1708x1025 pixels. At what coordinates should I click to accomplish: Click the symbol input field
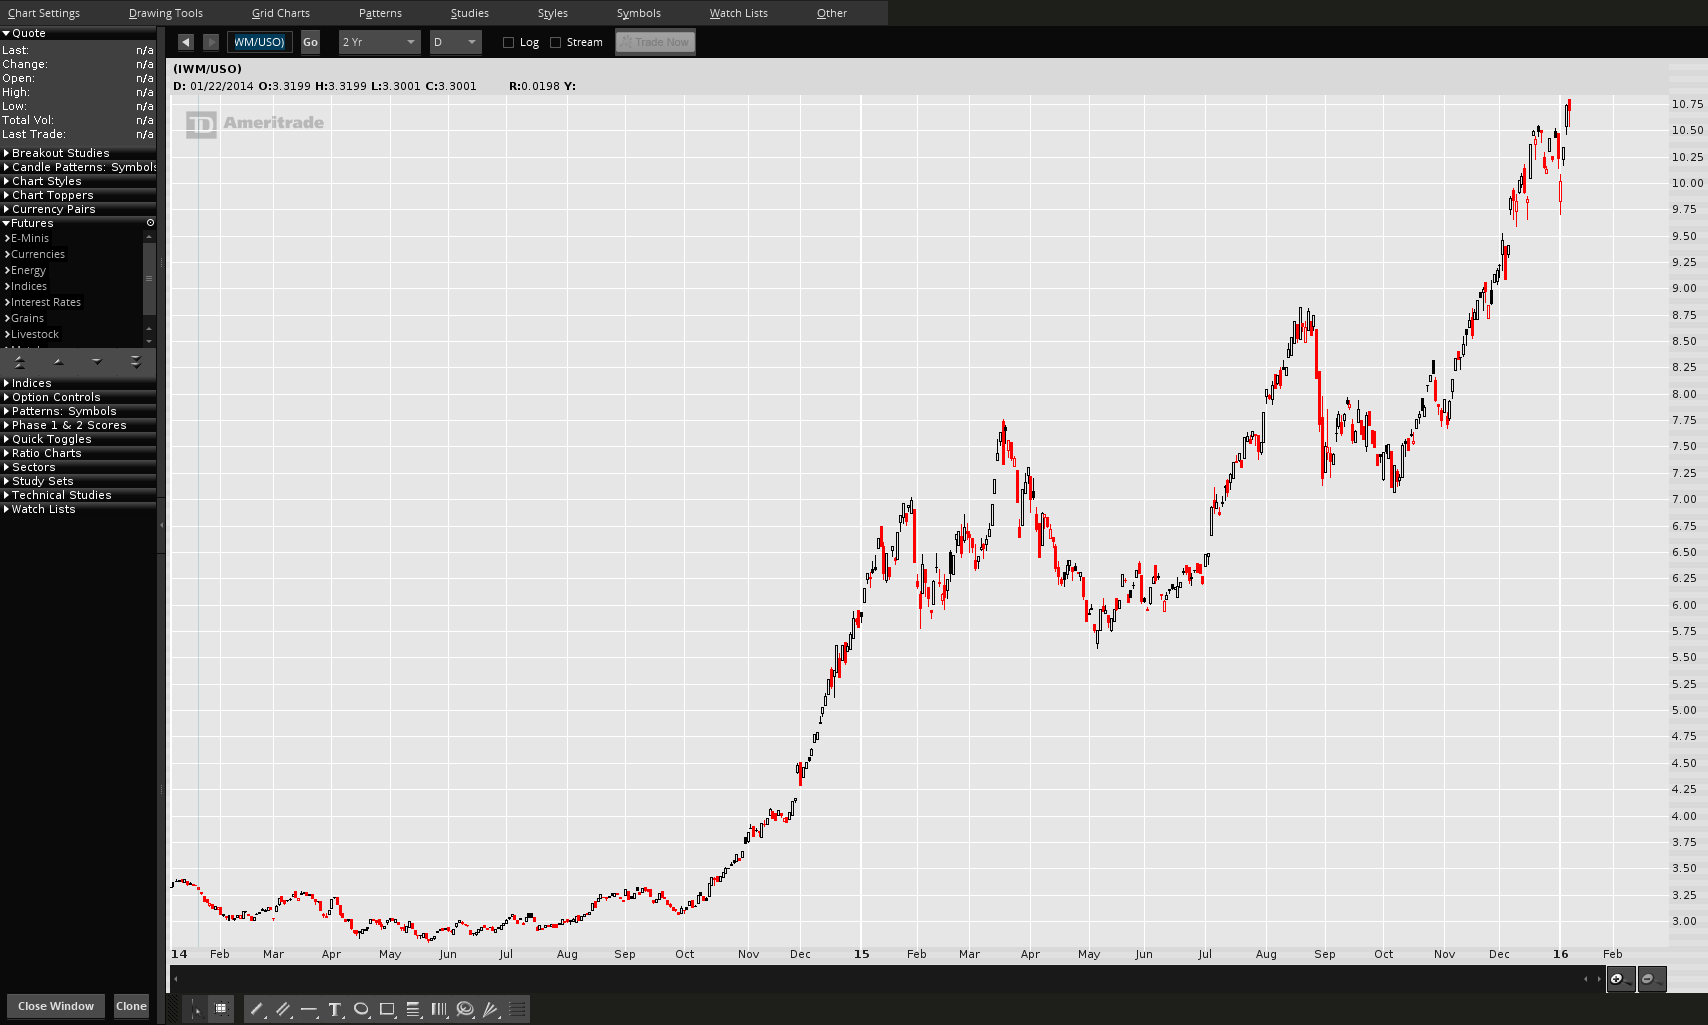(260, 42)
